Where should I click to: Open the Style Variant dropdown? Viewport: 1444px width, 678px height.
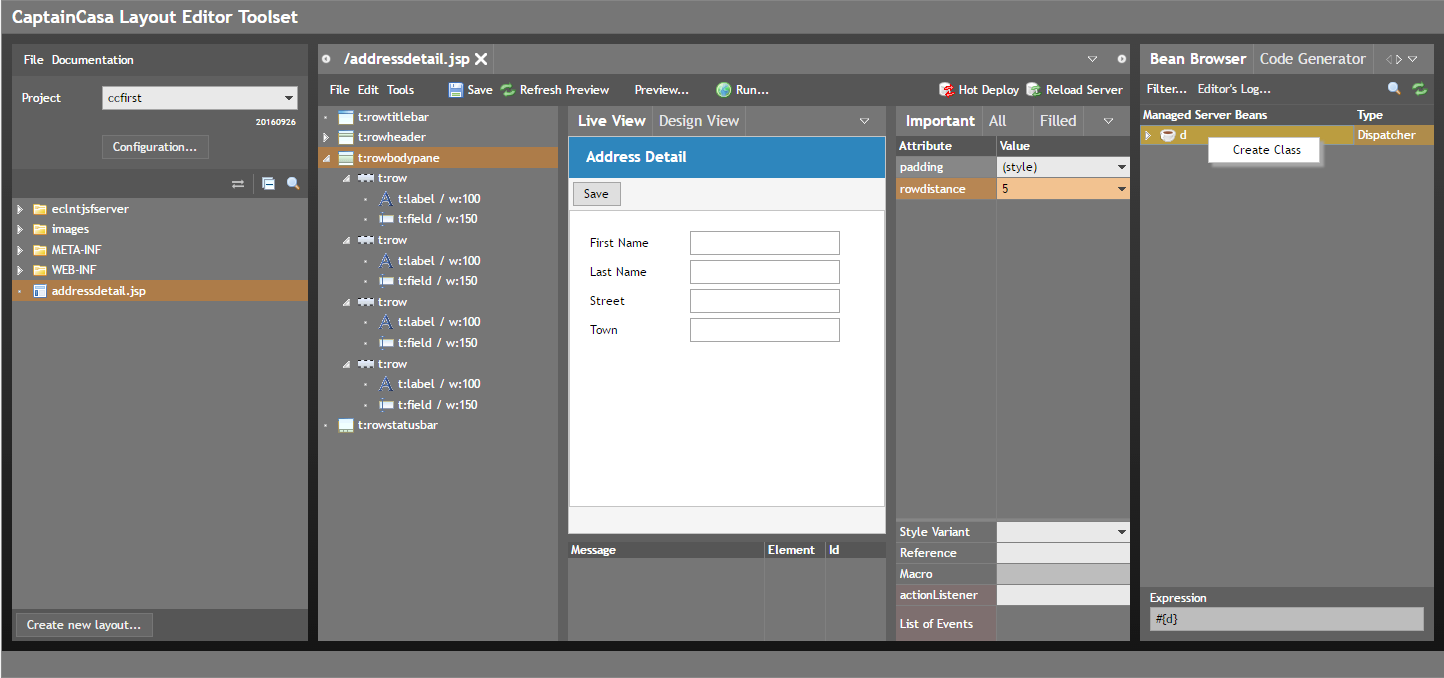pos(1121,532)
